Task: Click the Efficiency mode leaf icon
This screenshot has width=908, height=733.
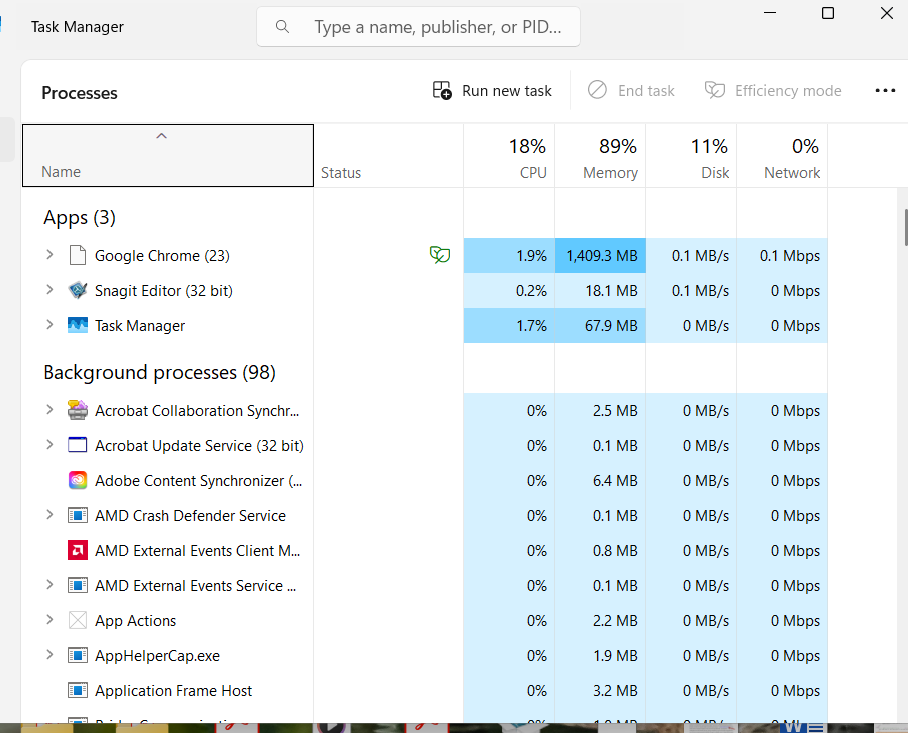Action: pos(715,90)
